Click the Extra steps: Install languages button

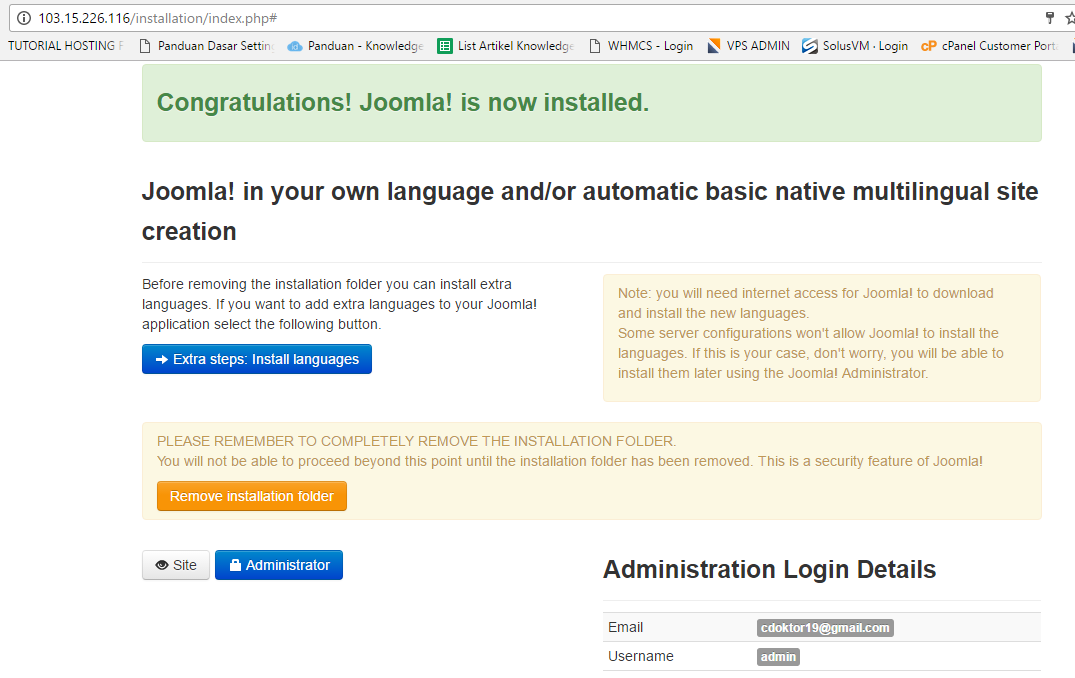[257, 359]
